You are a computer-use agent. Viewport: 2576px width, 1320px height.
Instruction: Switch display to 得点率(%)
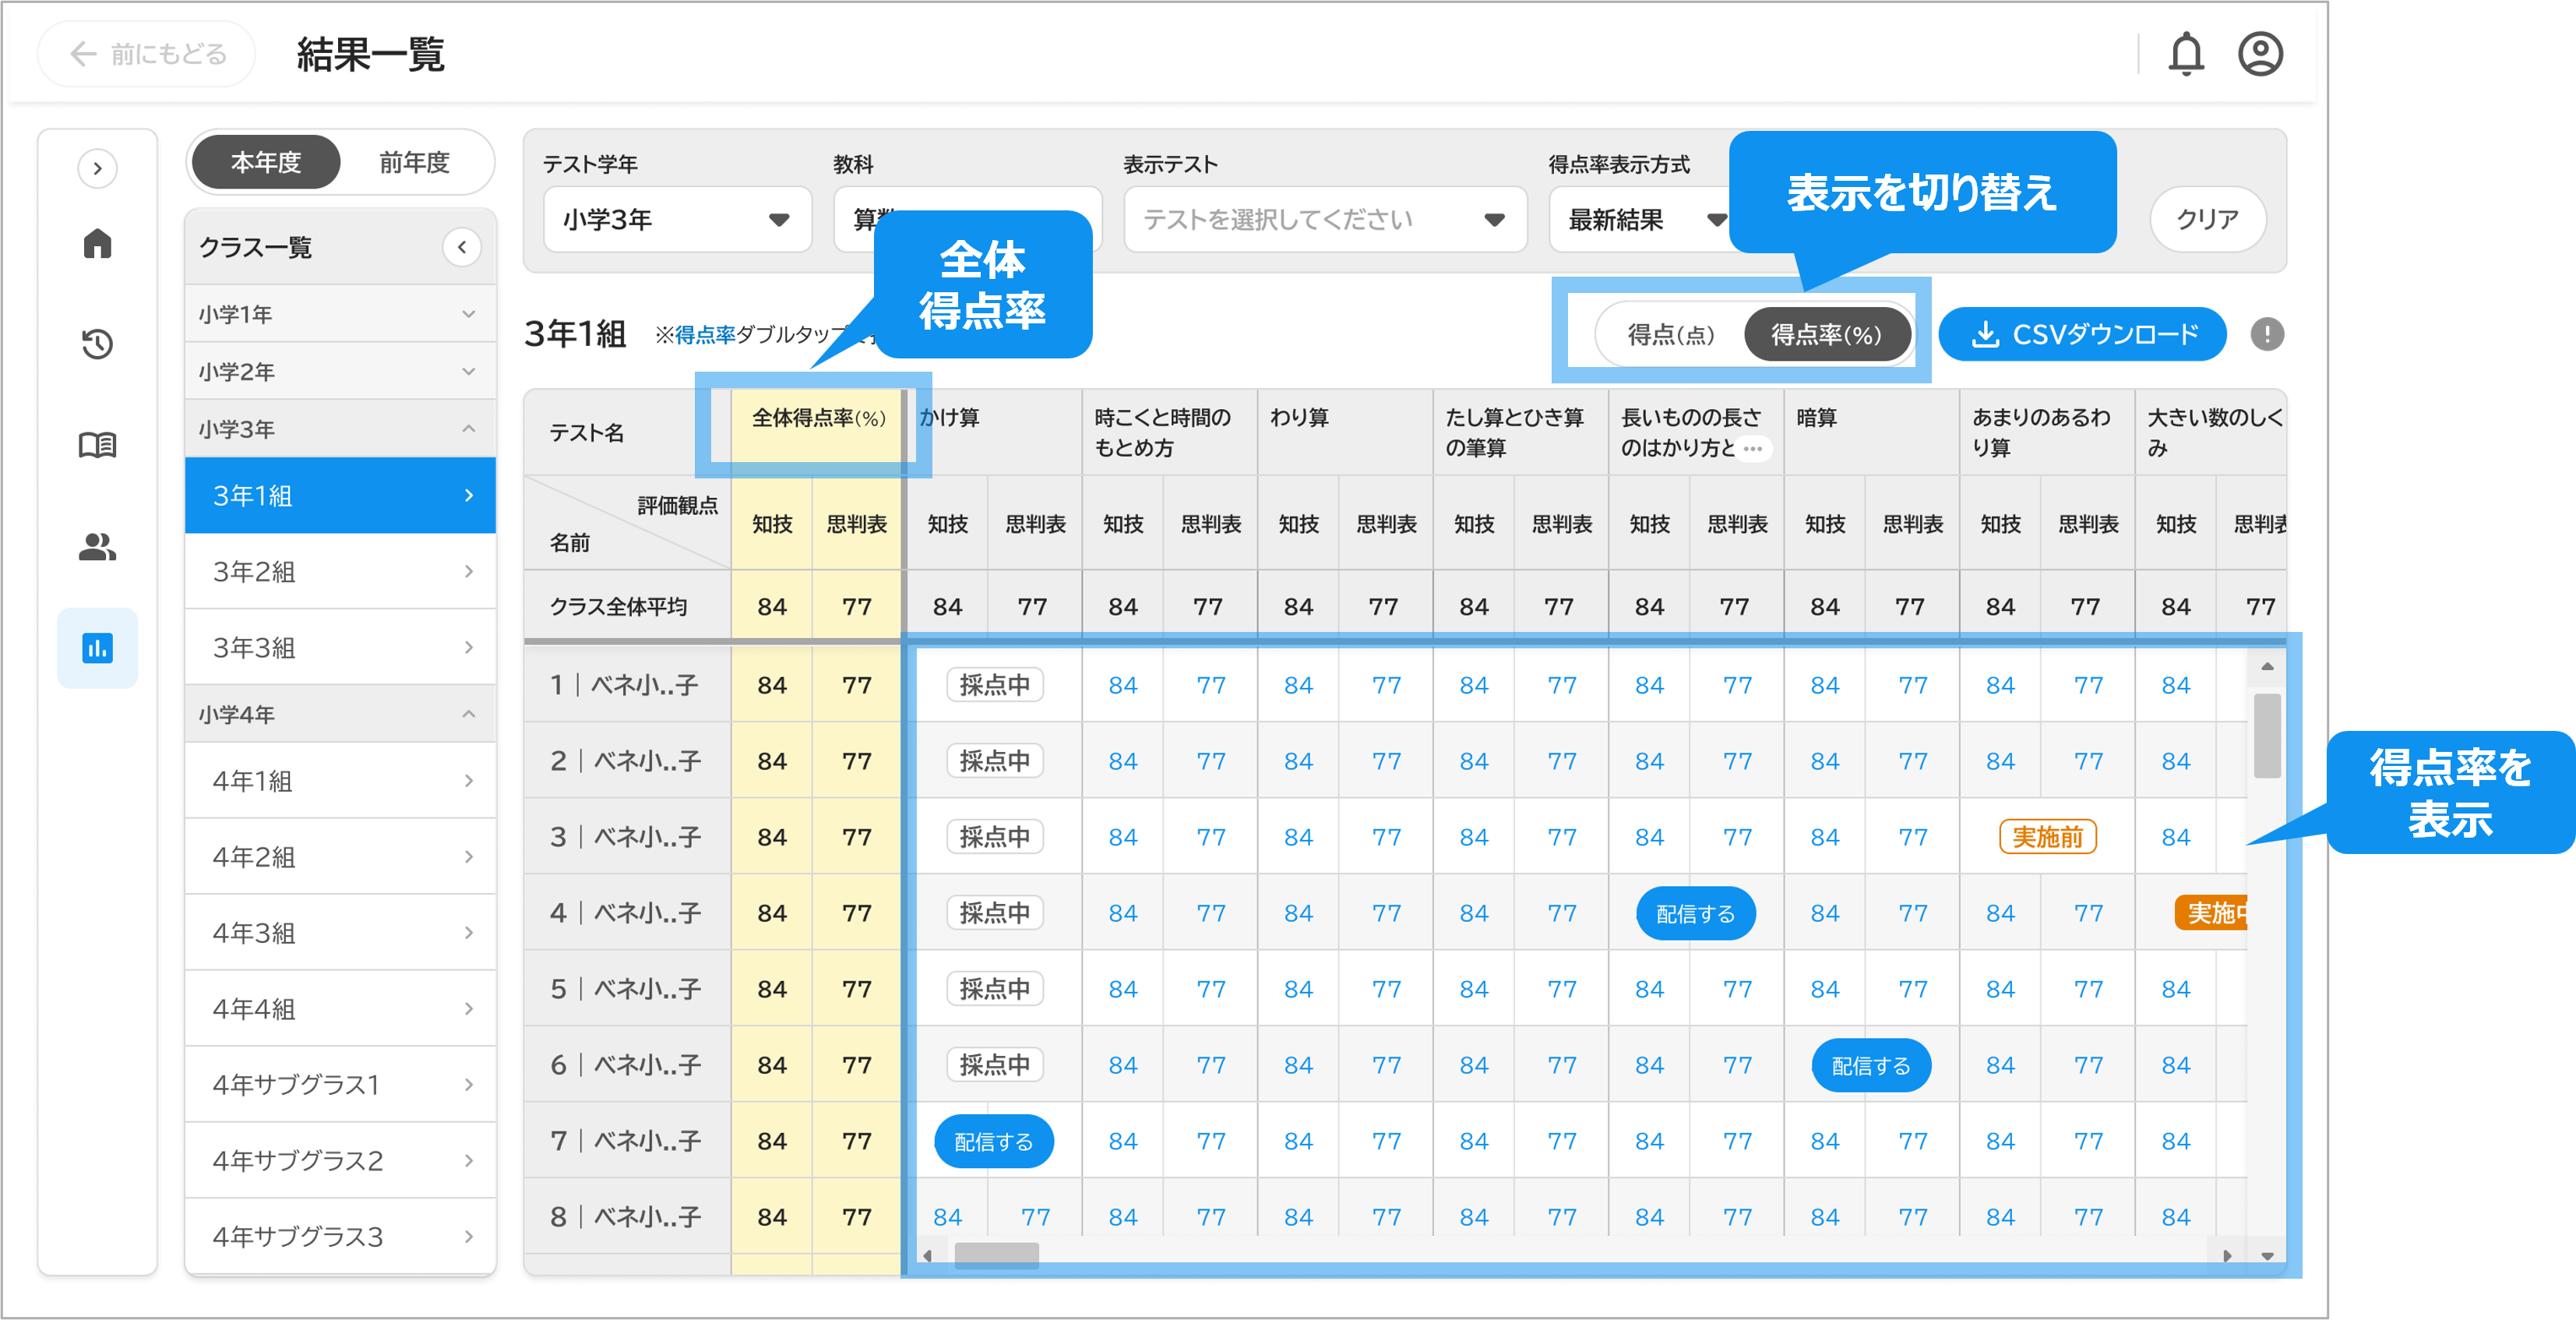(1826, 334)
